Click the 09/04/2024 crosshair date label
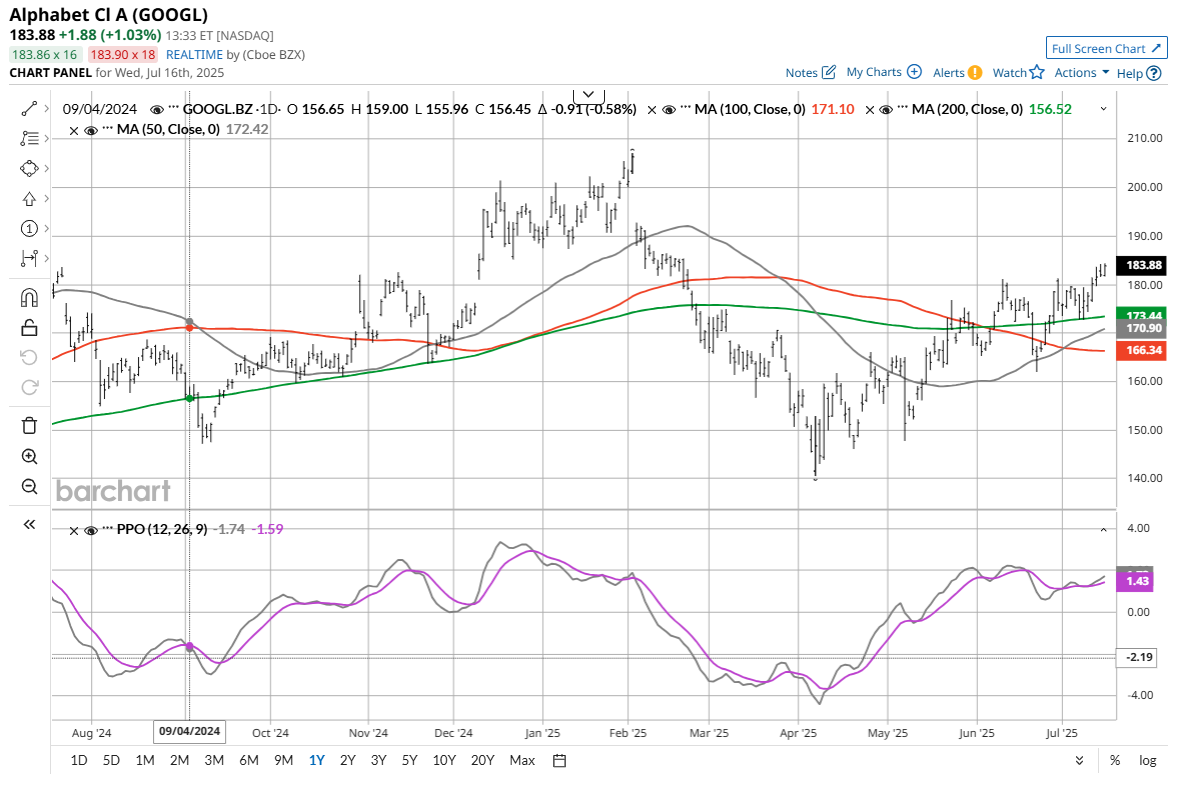The height and width of the screenshot is (795, 1177). click(189, 731)
